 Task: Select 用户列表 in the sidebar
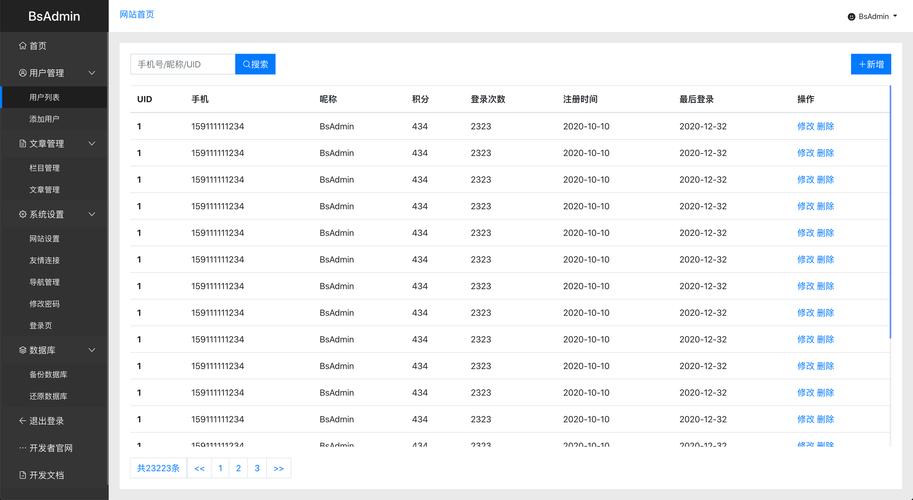[x=54, y=97]
